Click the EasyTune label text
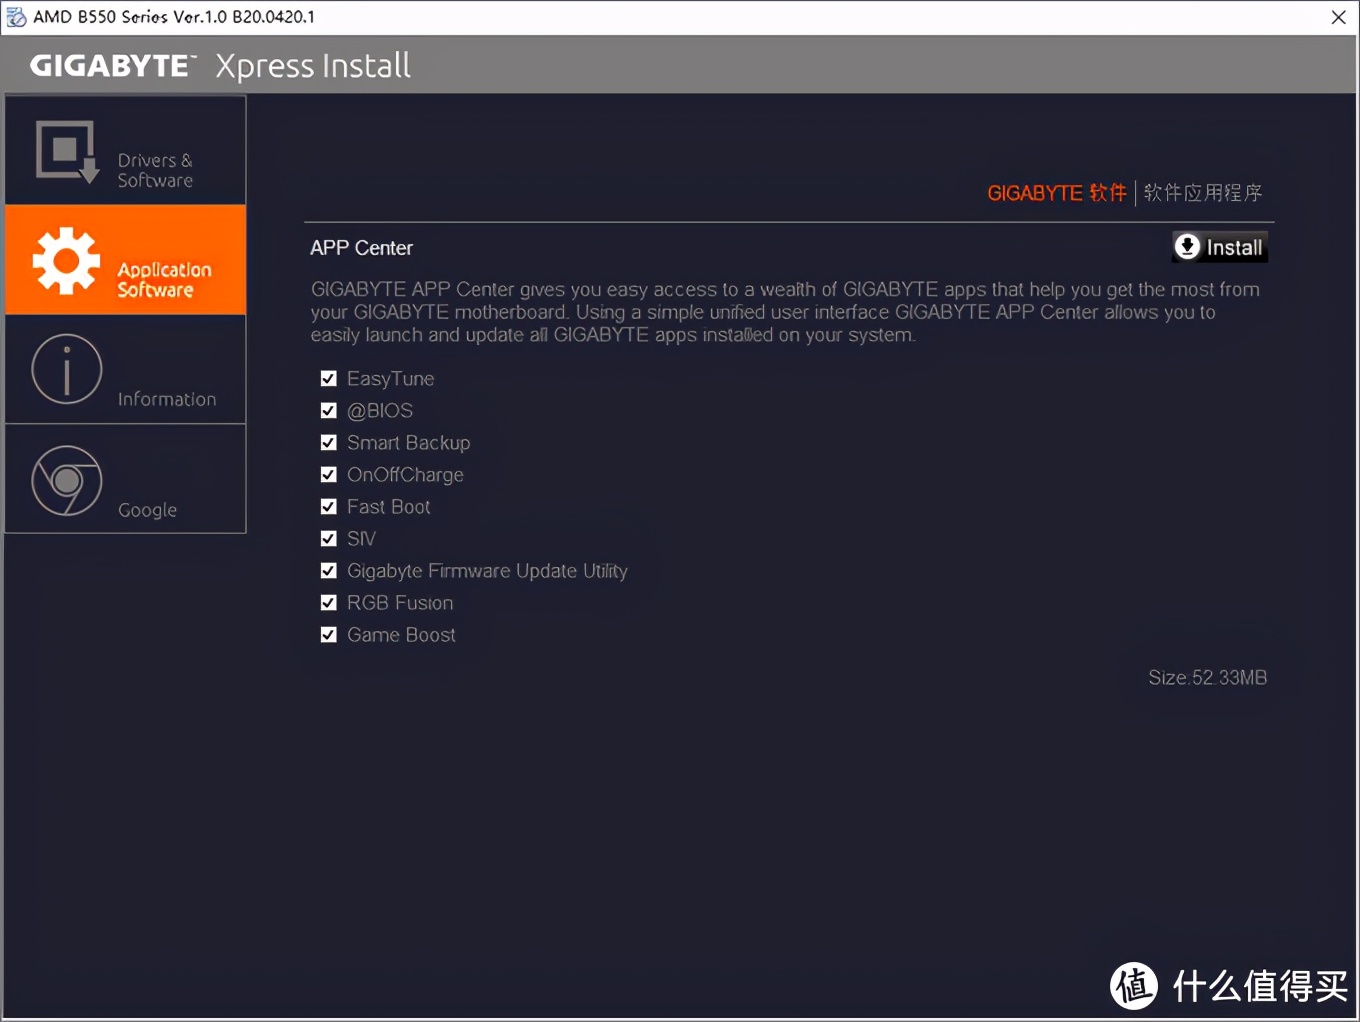This screenshot has width=1360, height=1022. point(391,379)
